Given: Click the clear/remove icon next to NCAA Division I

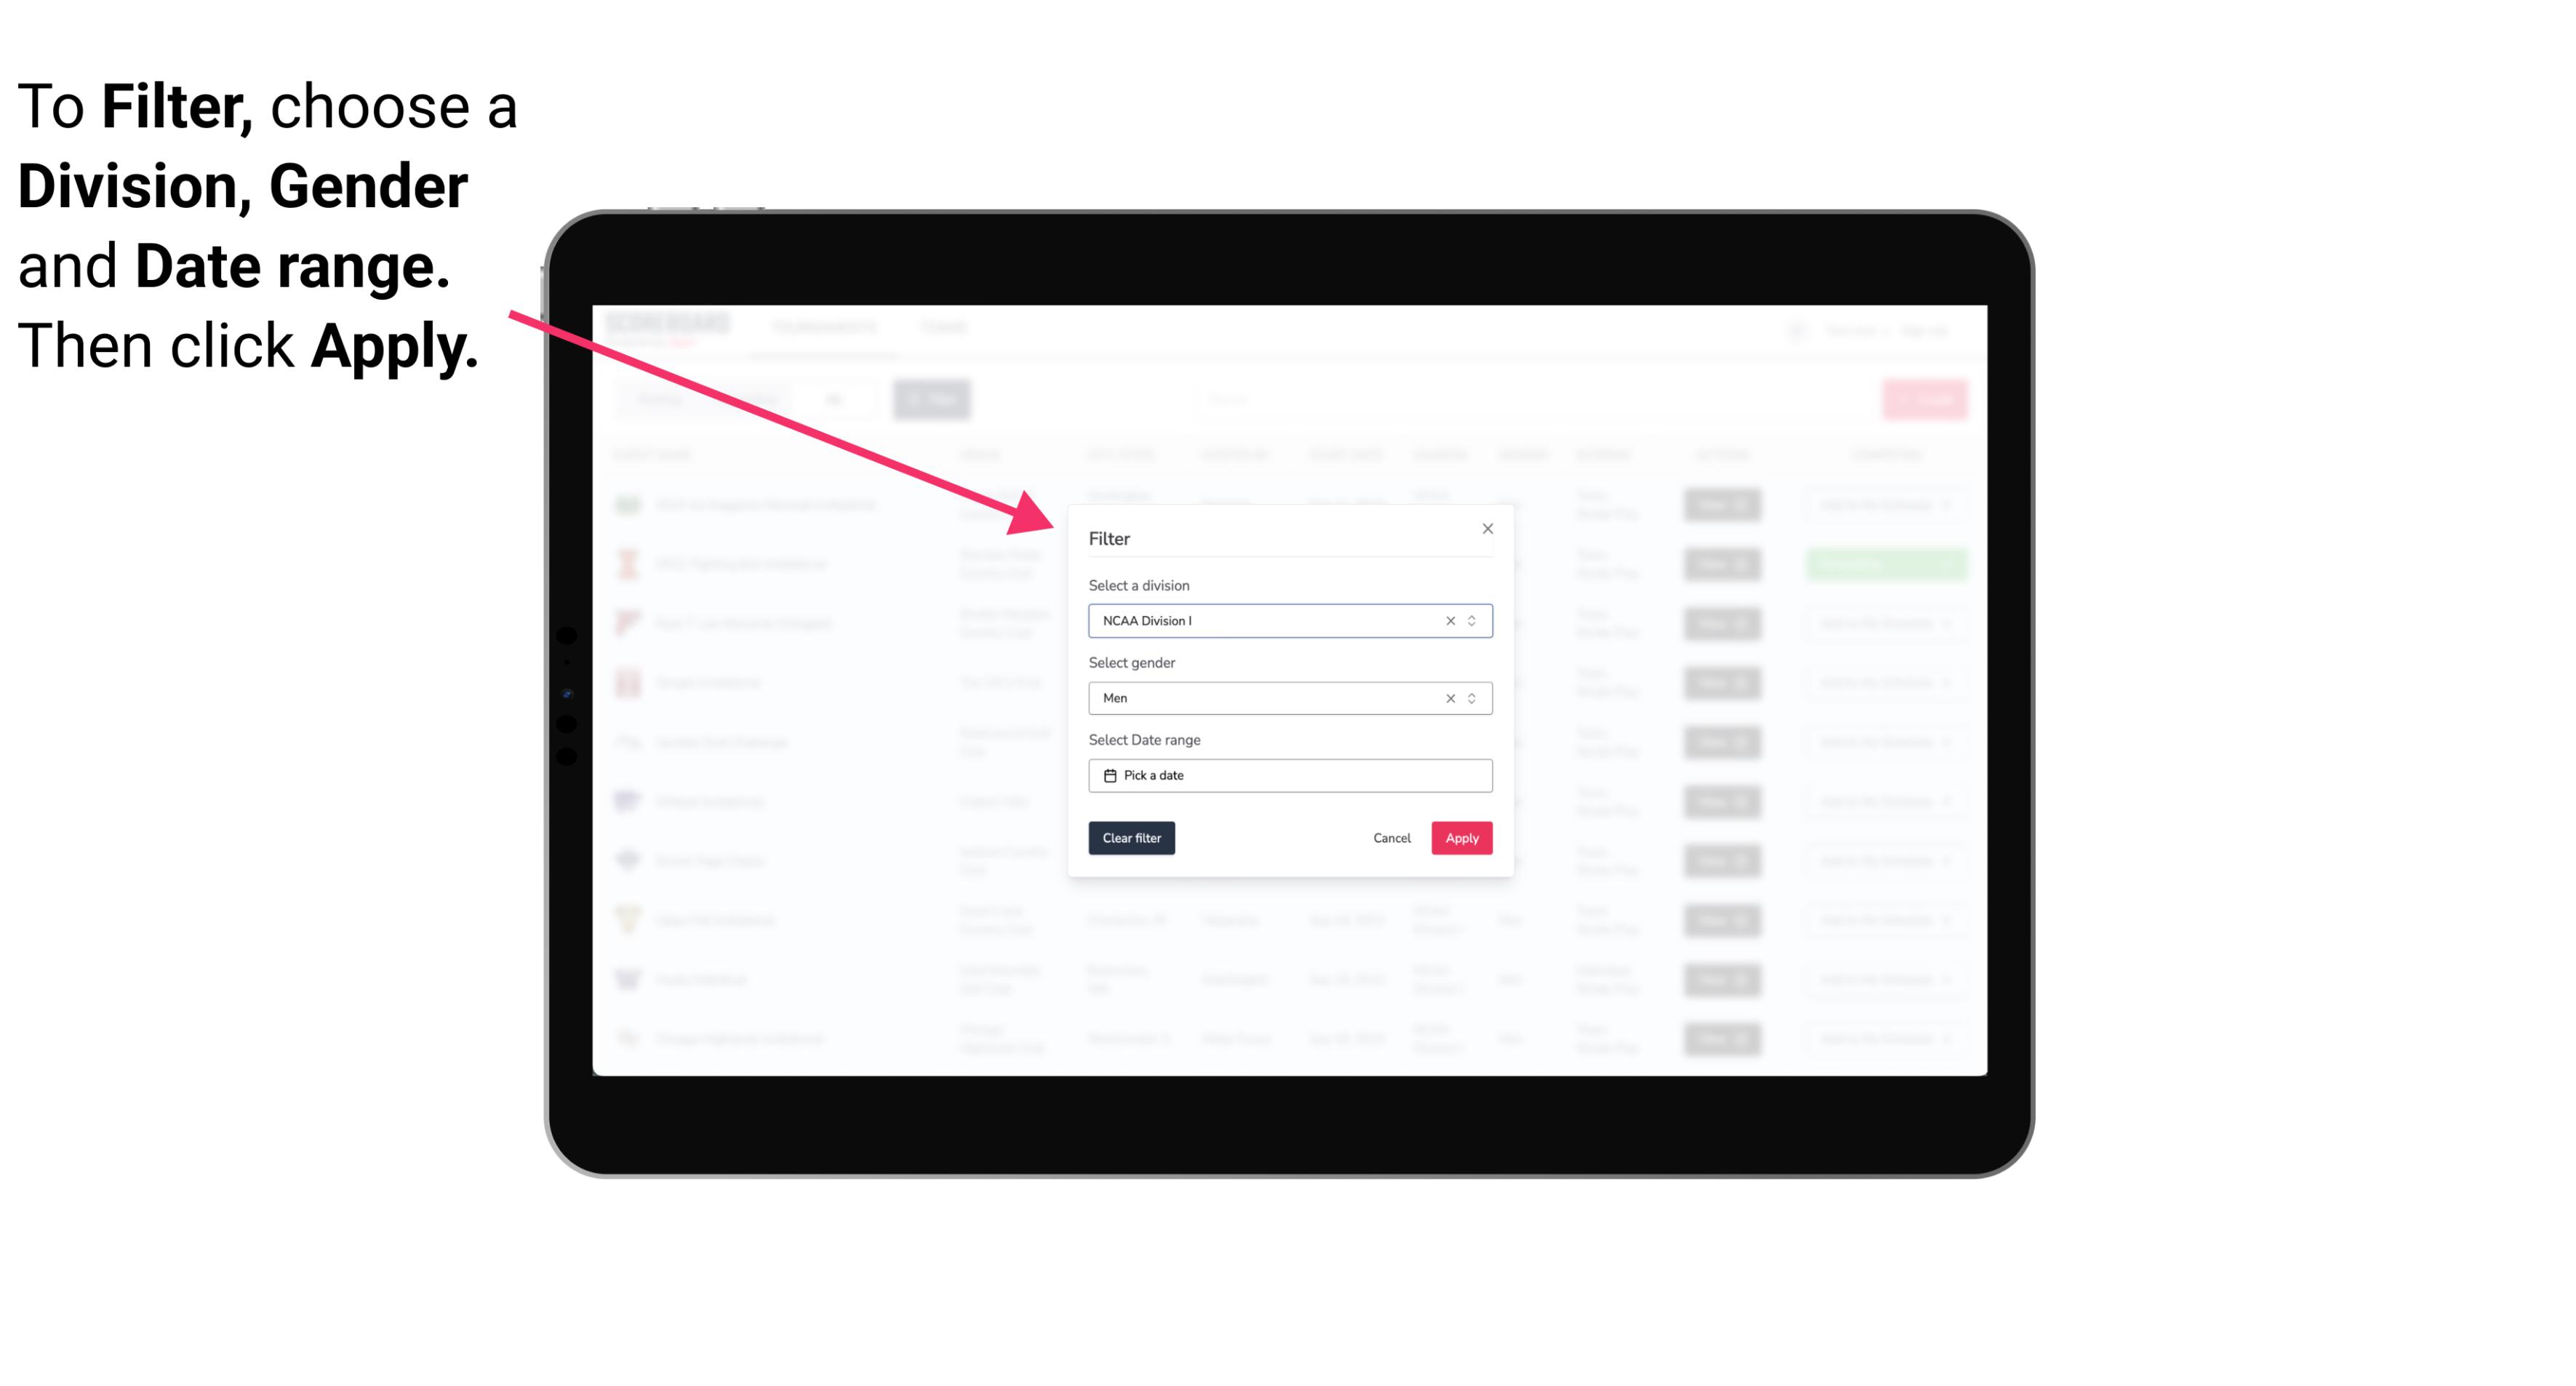Looking at the screenshot, I should [x=1449, y=621].
